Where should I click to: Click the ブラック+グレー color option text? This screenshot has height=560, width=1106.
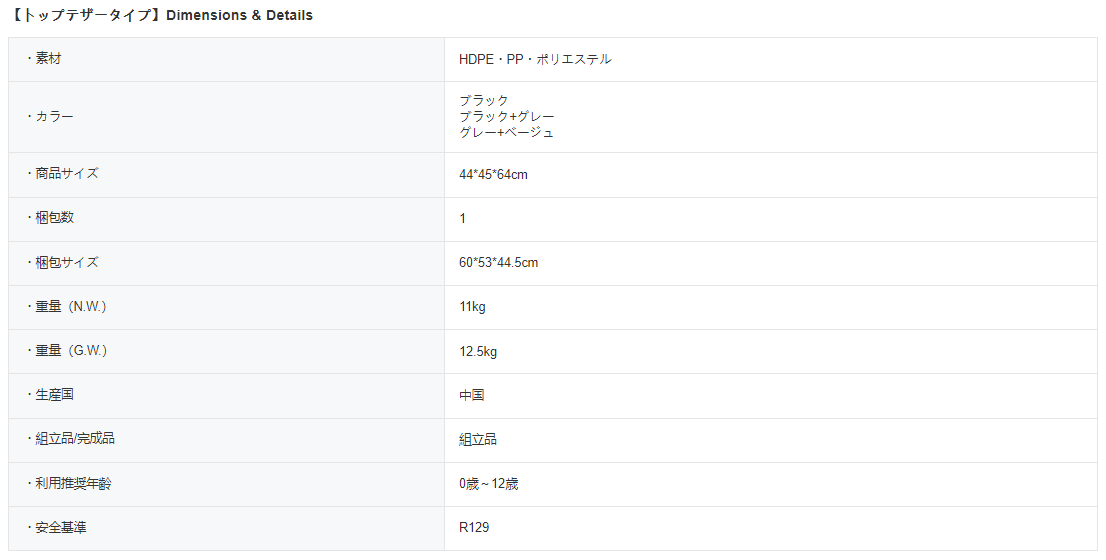[x=507, y=116]
